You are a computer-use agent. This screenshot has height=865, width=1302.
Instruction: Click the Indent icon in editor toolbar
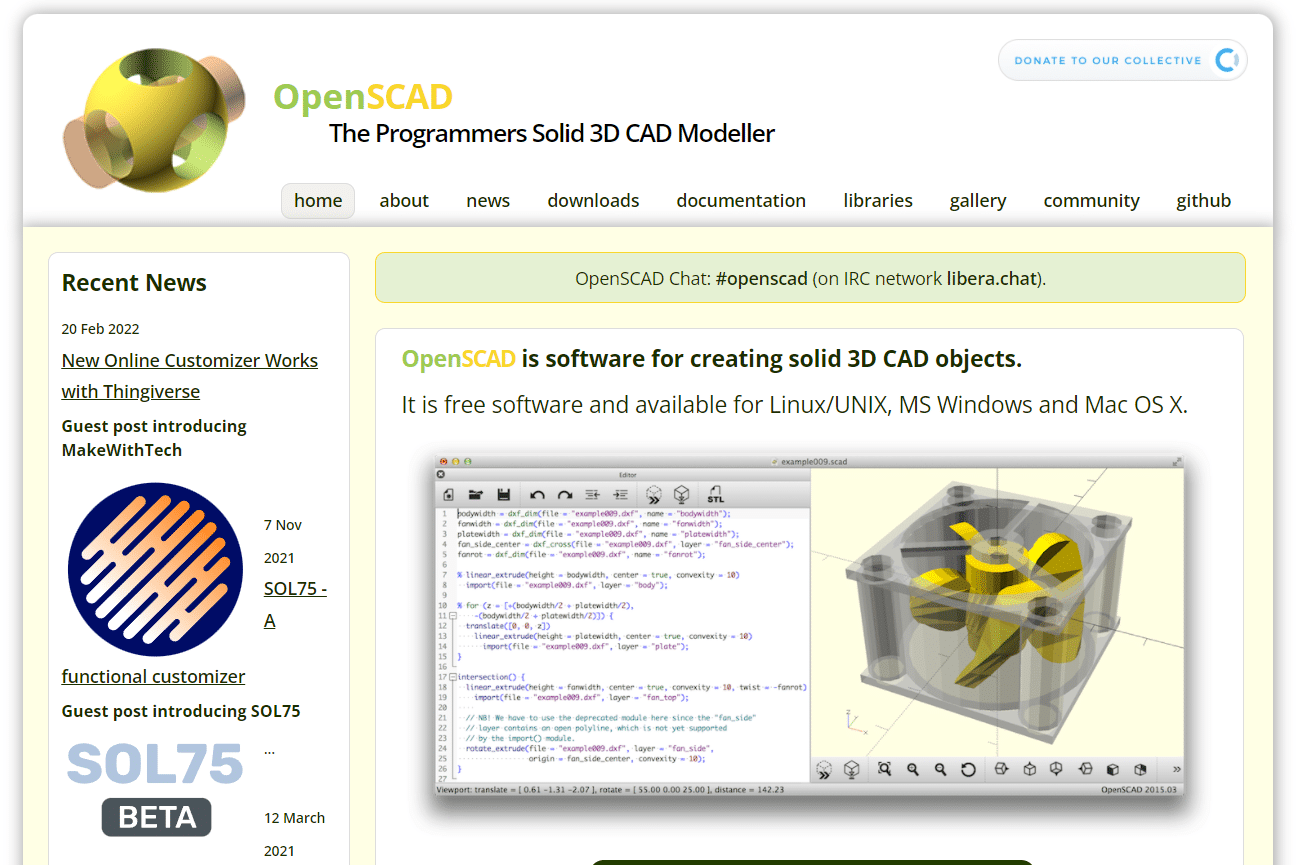point(620,494)
